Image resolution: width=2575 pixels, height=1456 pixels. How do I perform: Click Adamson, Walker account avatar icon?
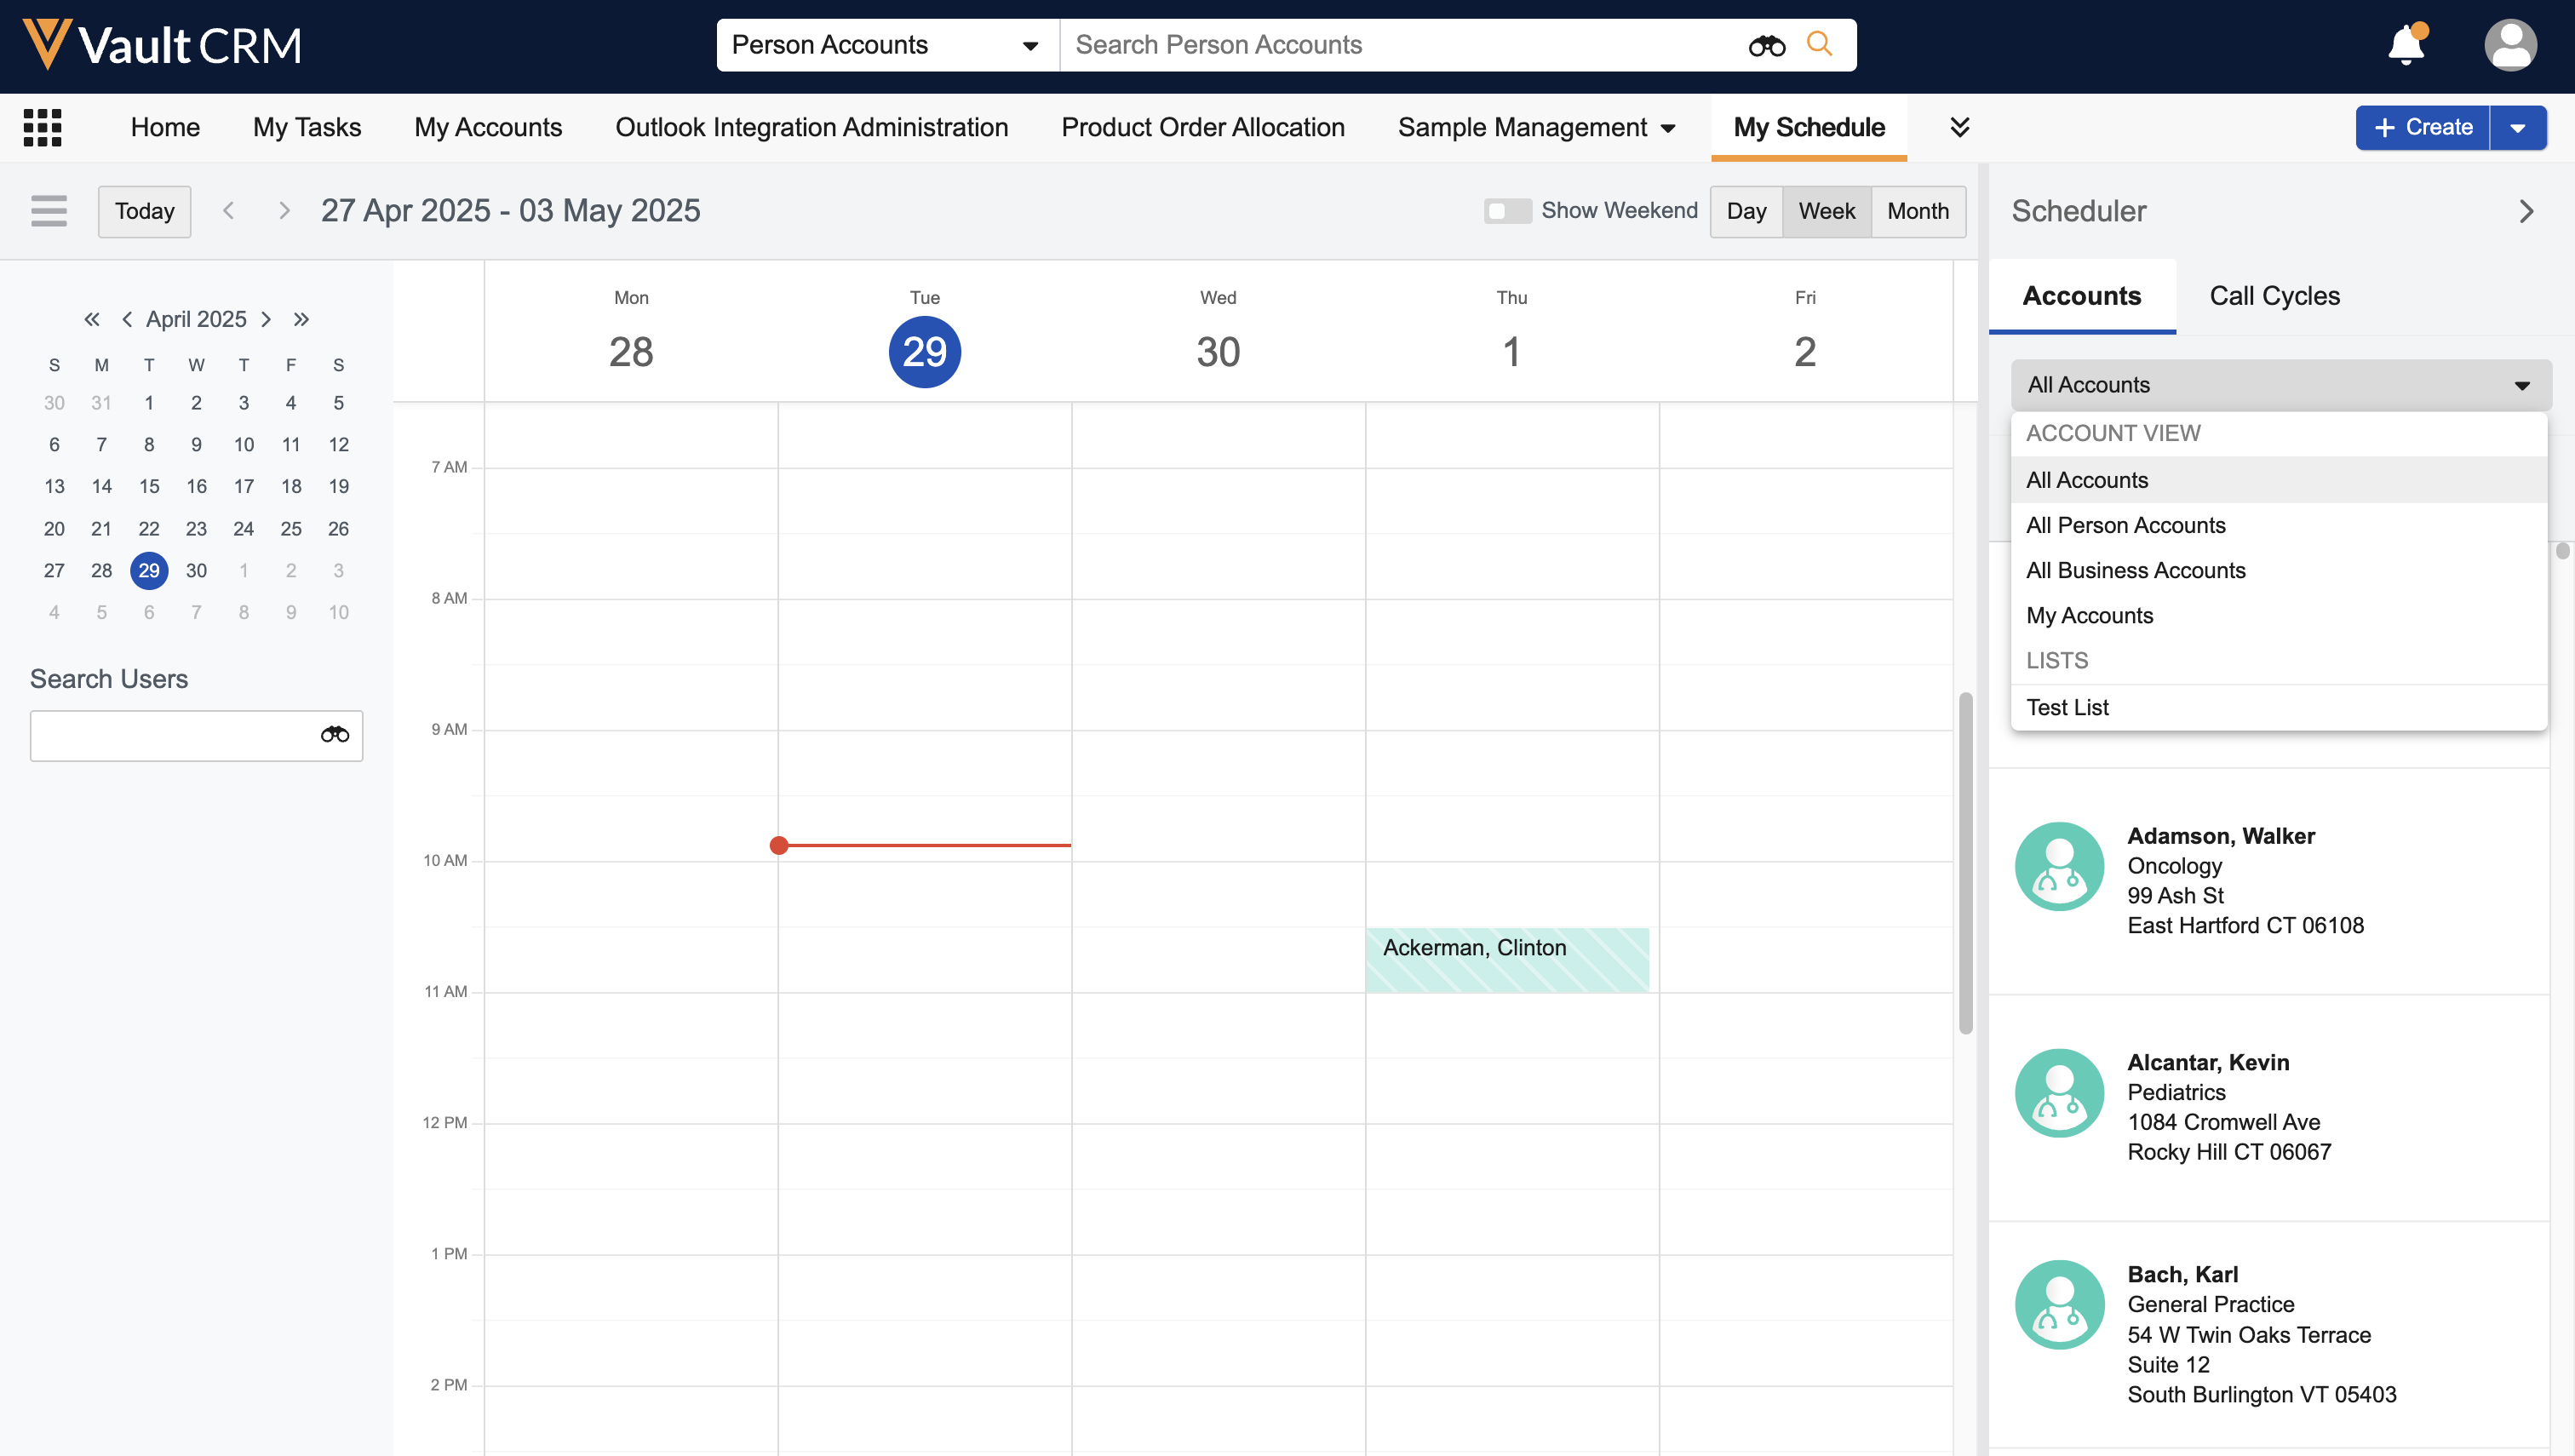pos(2060,866)
